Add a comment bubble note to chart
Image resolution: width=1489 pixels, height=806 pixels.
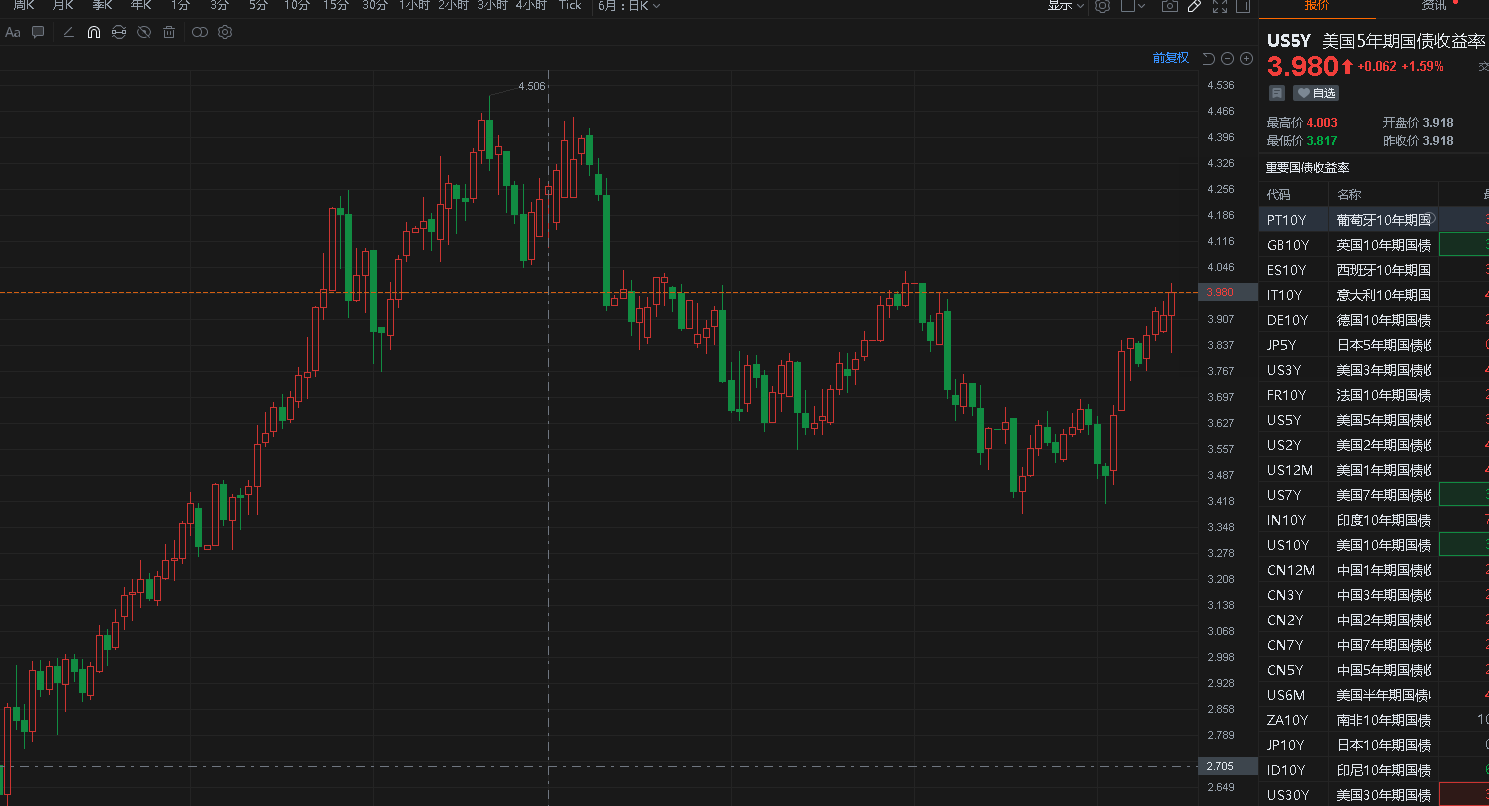coord(38,32)
